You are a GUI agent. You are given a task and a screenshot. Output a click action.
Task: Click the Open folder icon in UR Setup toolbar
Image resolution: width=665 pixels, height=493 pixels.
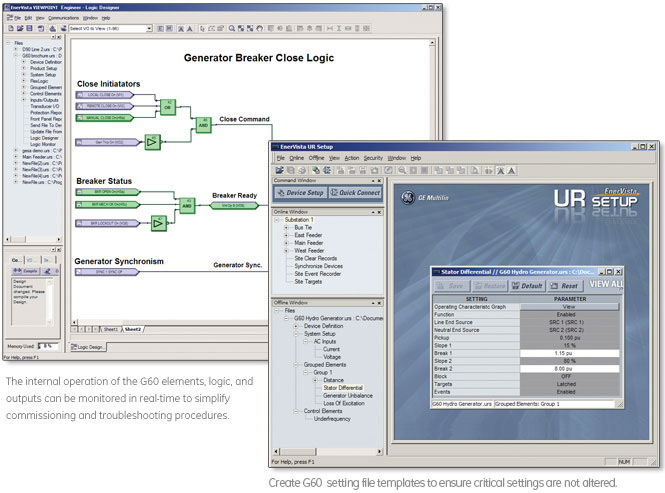[279, 171]
